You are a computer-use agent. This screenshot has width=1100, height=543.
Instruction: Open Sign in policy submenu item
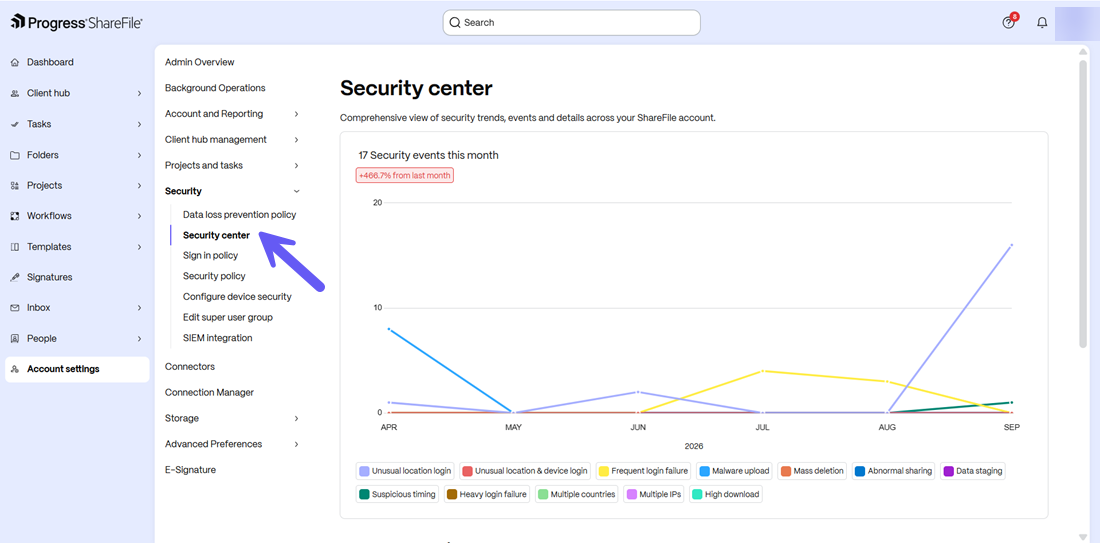210,256
